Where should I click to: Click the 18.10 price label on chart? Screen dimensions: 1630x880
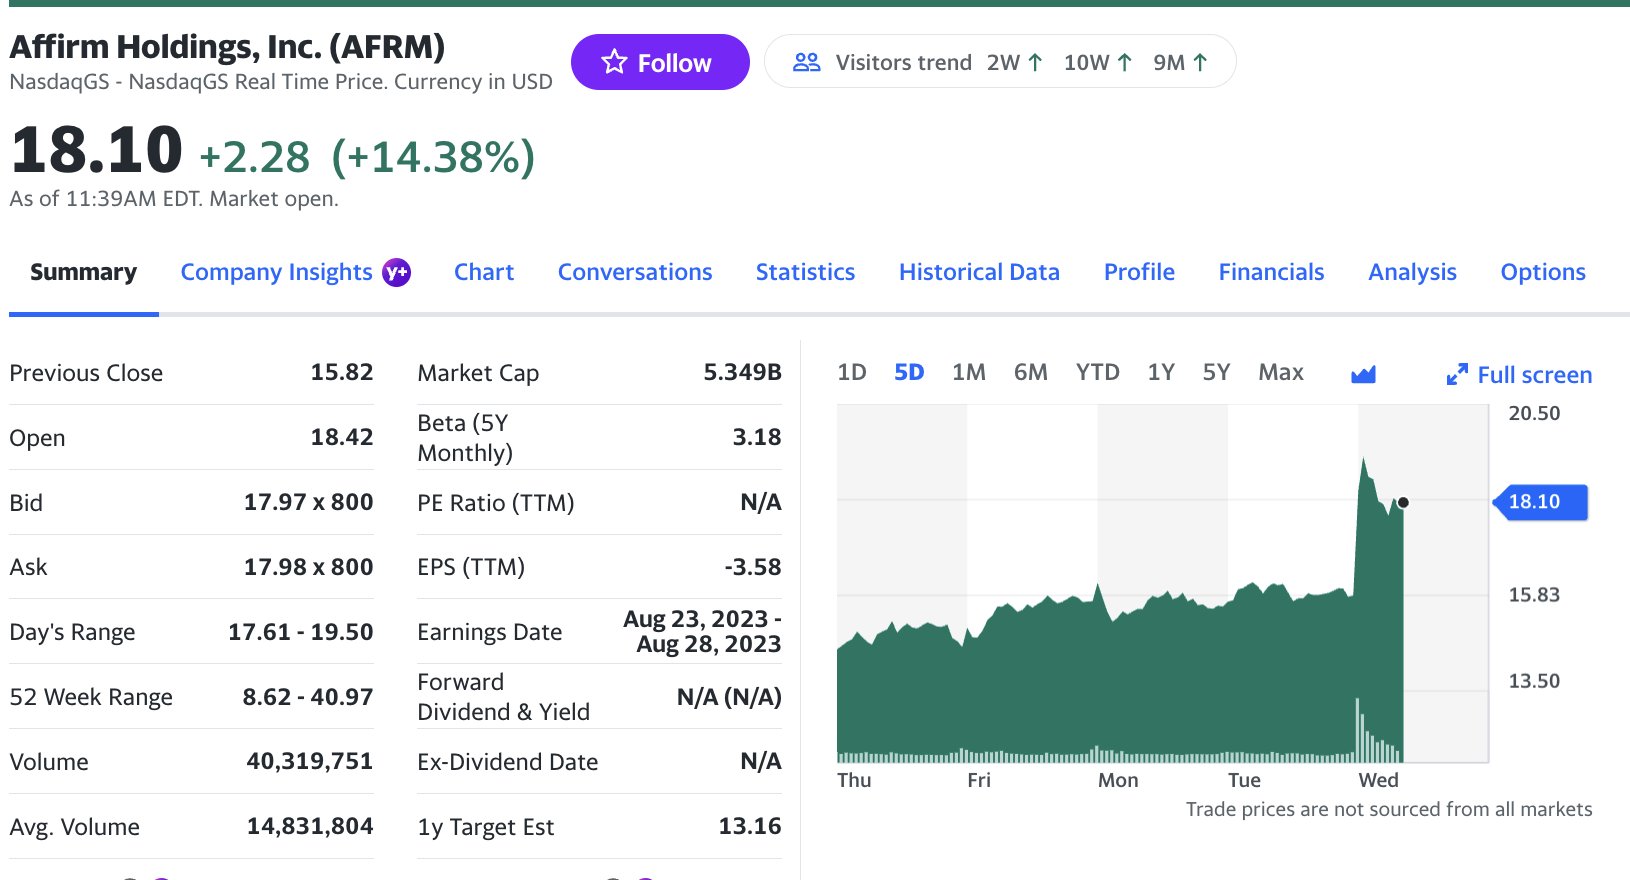(x=1540, y=502)
